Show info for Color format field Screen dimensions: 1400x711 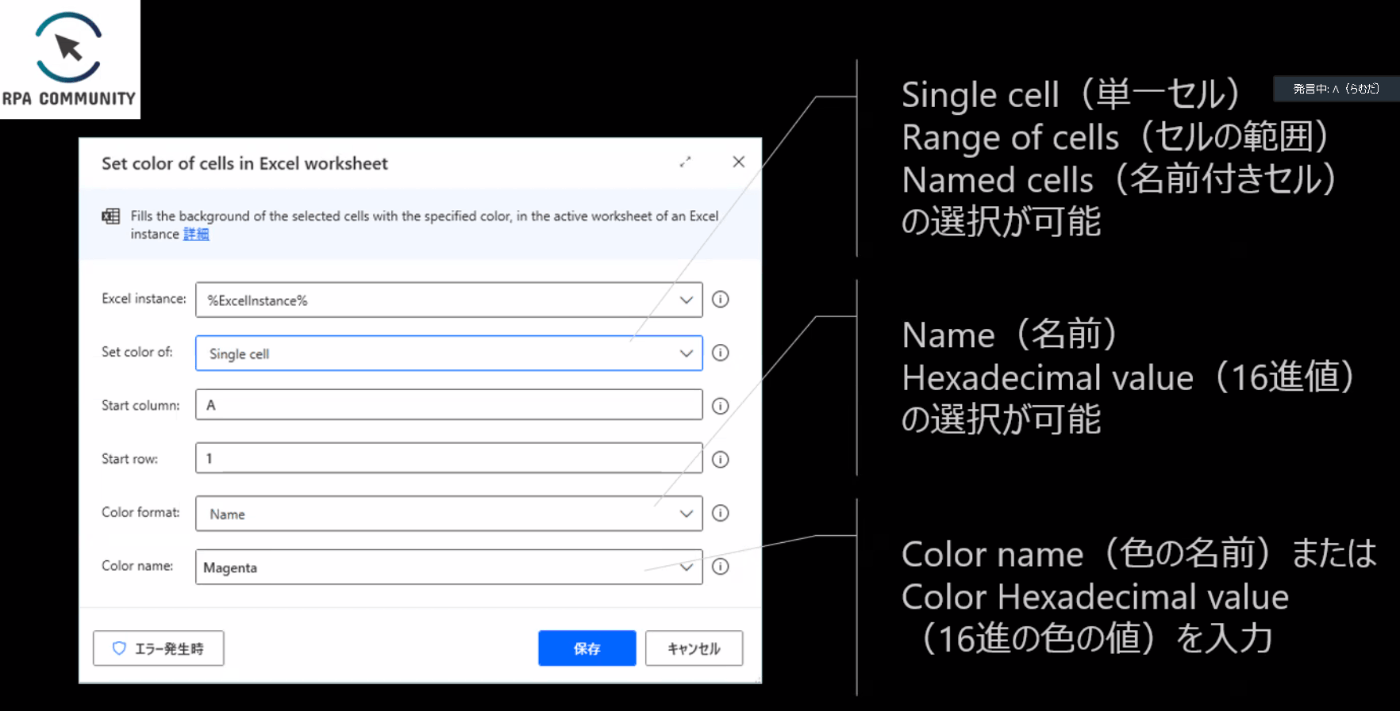[720, 513]
